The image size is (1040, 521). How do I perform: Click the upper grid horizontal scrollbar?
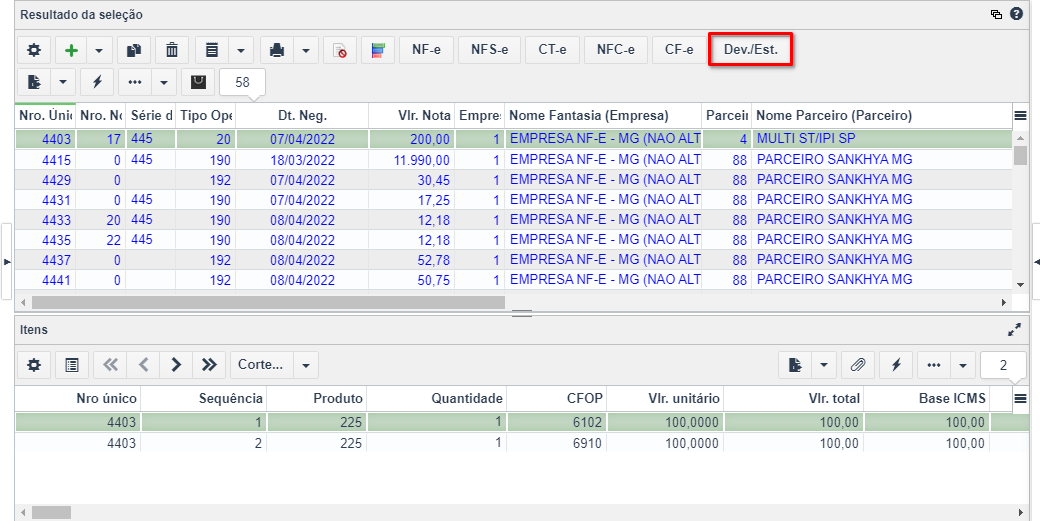click(268, 302)
